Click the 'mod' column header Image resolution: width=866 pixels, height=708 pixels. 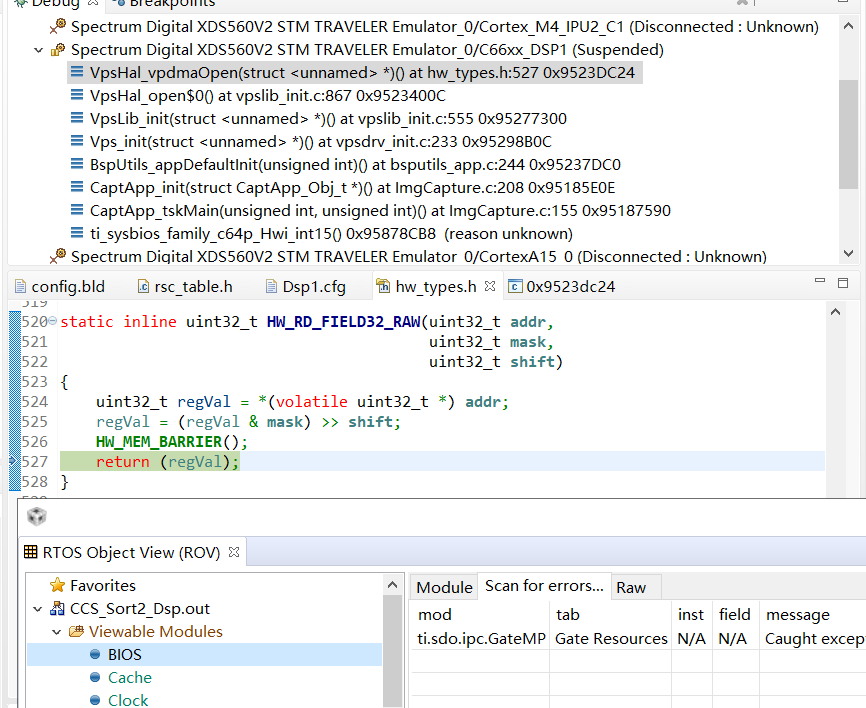[x=435, y=615]
